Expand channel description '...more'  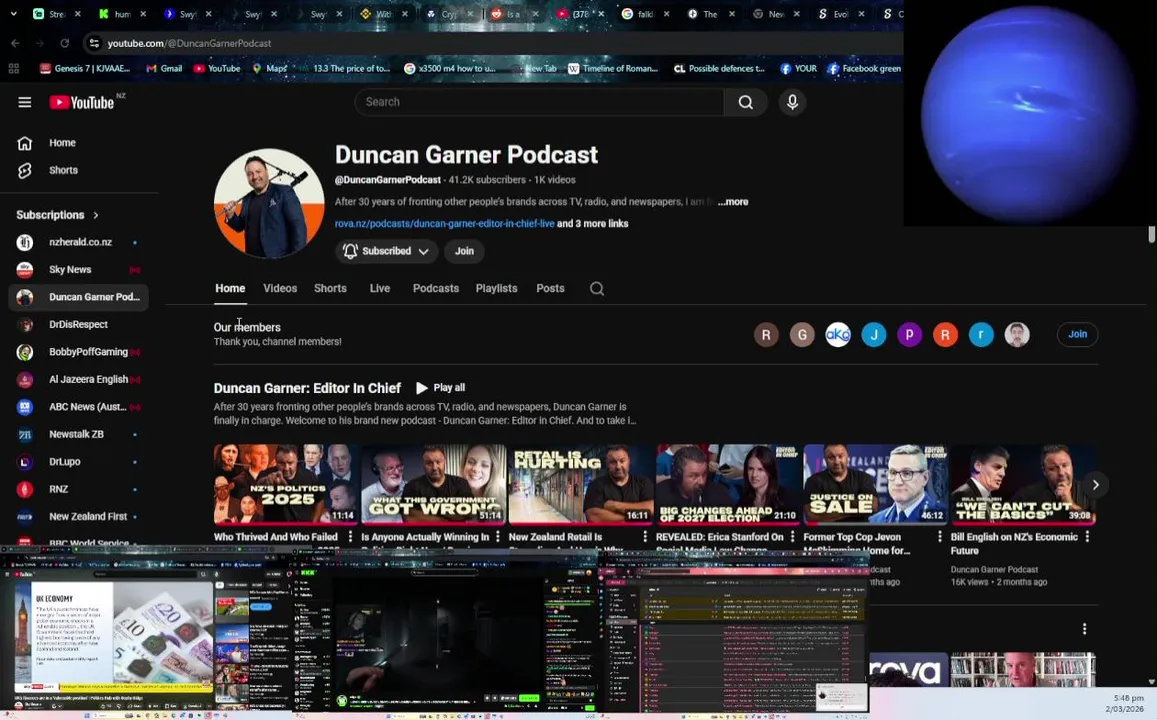(x=733, y=202)
